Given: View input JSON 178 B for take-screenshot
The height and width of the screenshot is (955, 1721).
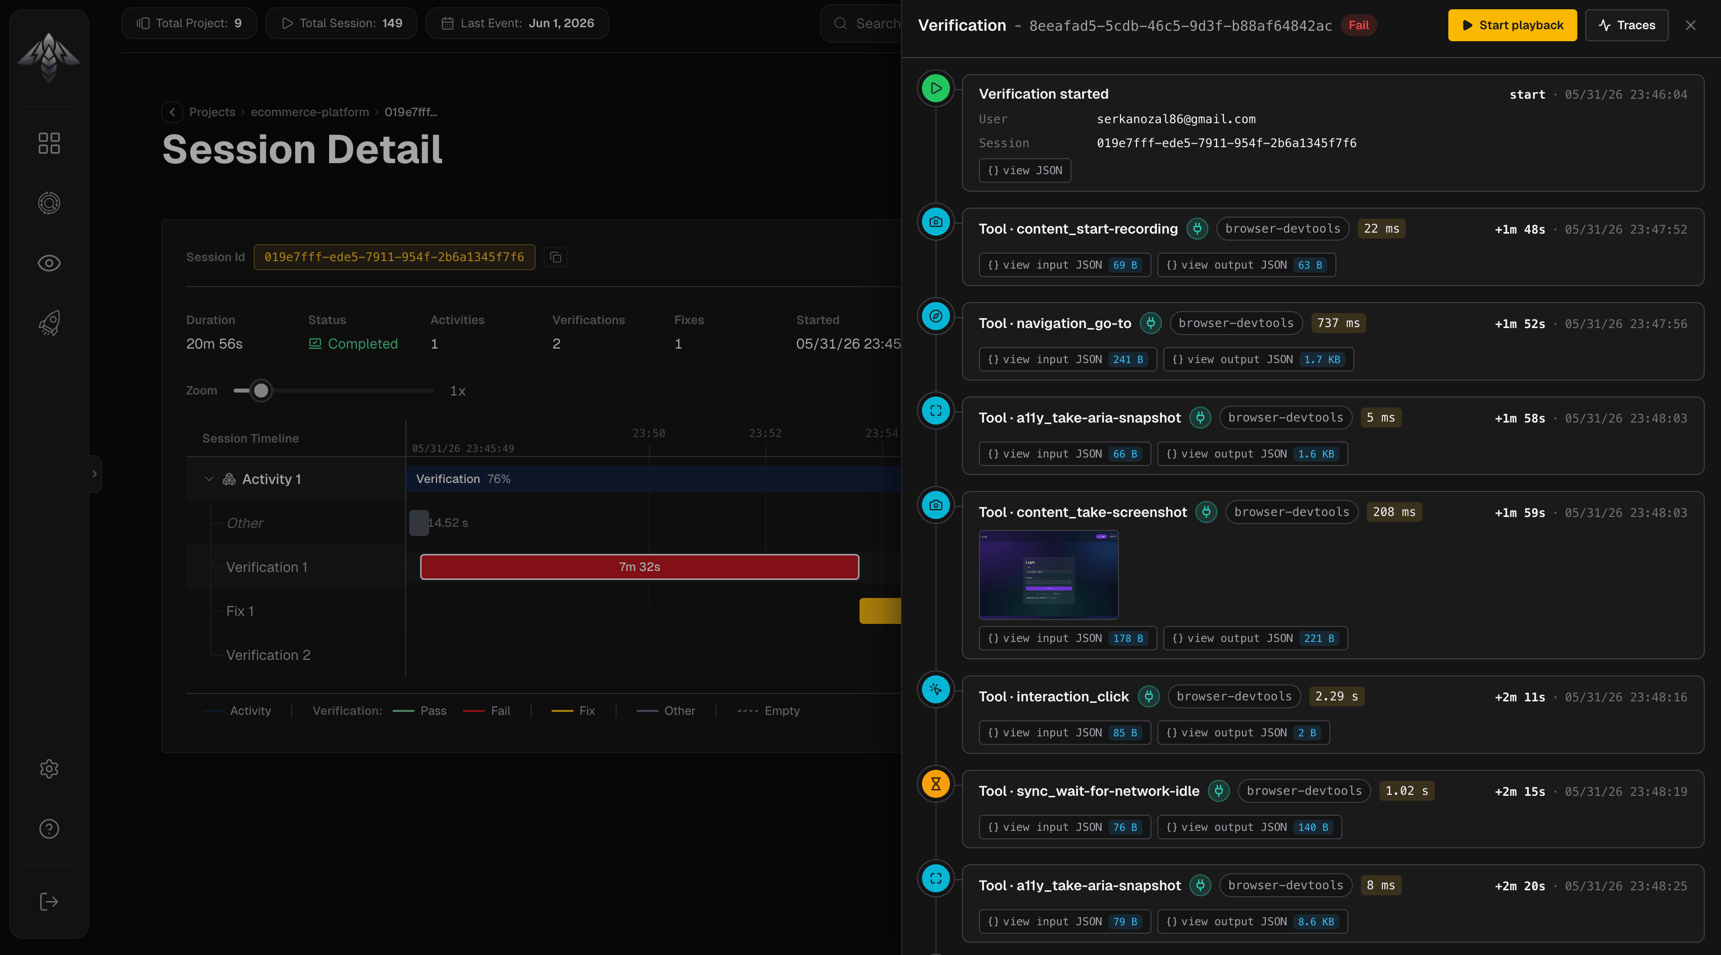Looking at the screenshot, I should [x=1068, y=638].
